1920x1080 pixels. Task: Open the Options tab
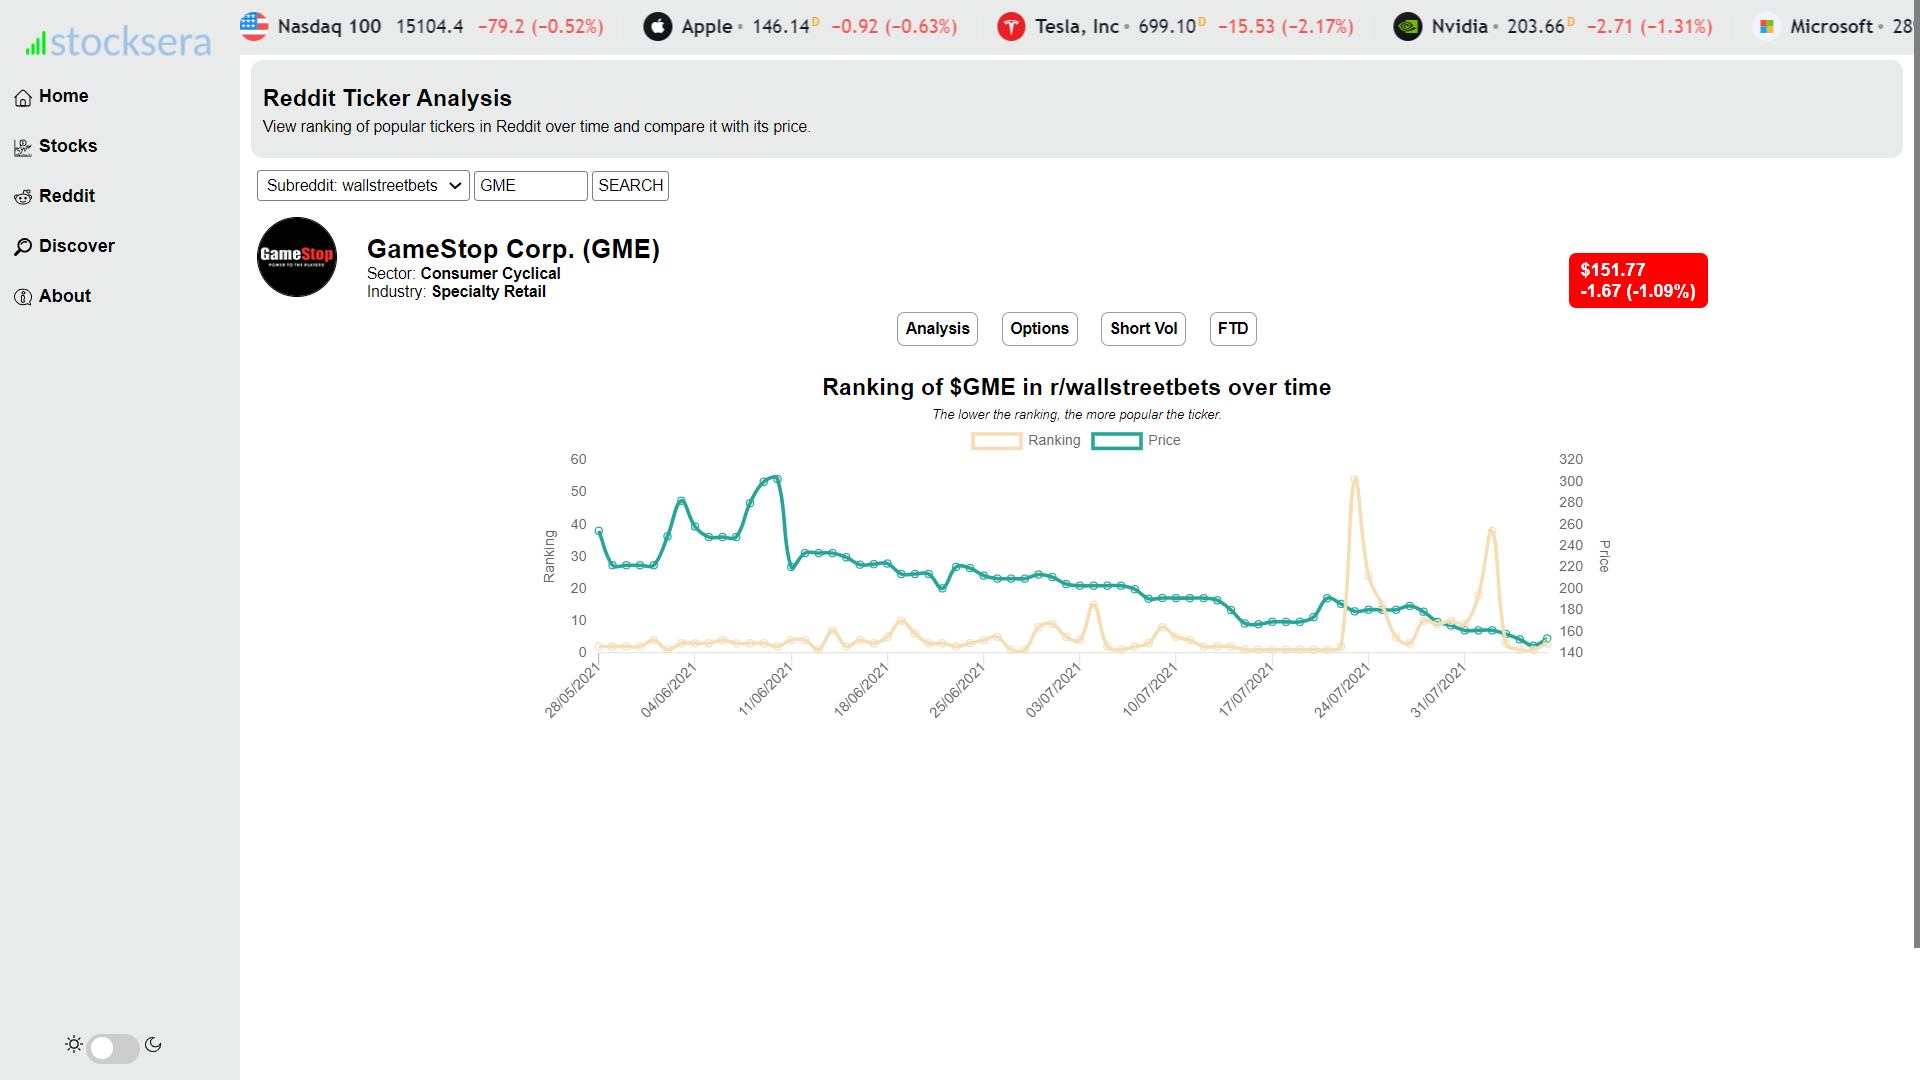tap(1039, 329)
